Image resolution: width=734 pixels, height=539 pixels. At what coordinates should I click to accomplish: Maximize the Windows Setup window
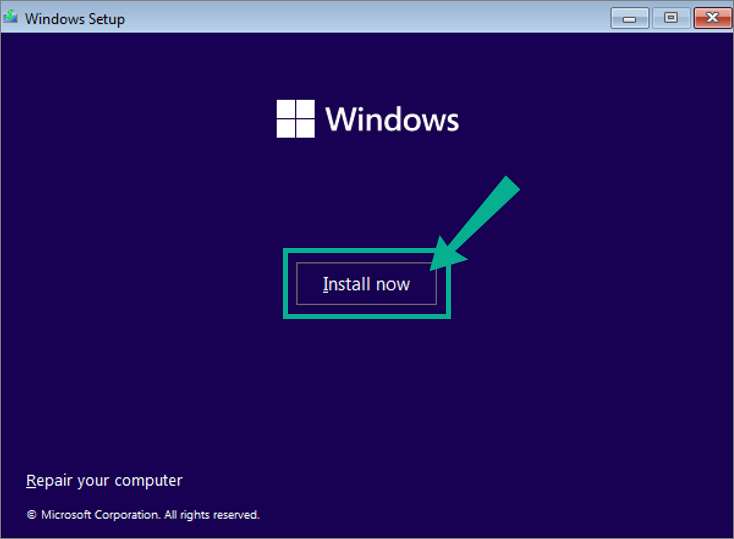coord(671,18)
